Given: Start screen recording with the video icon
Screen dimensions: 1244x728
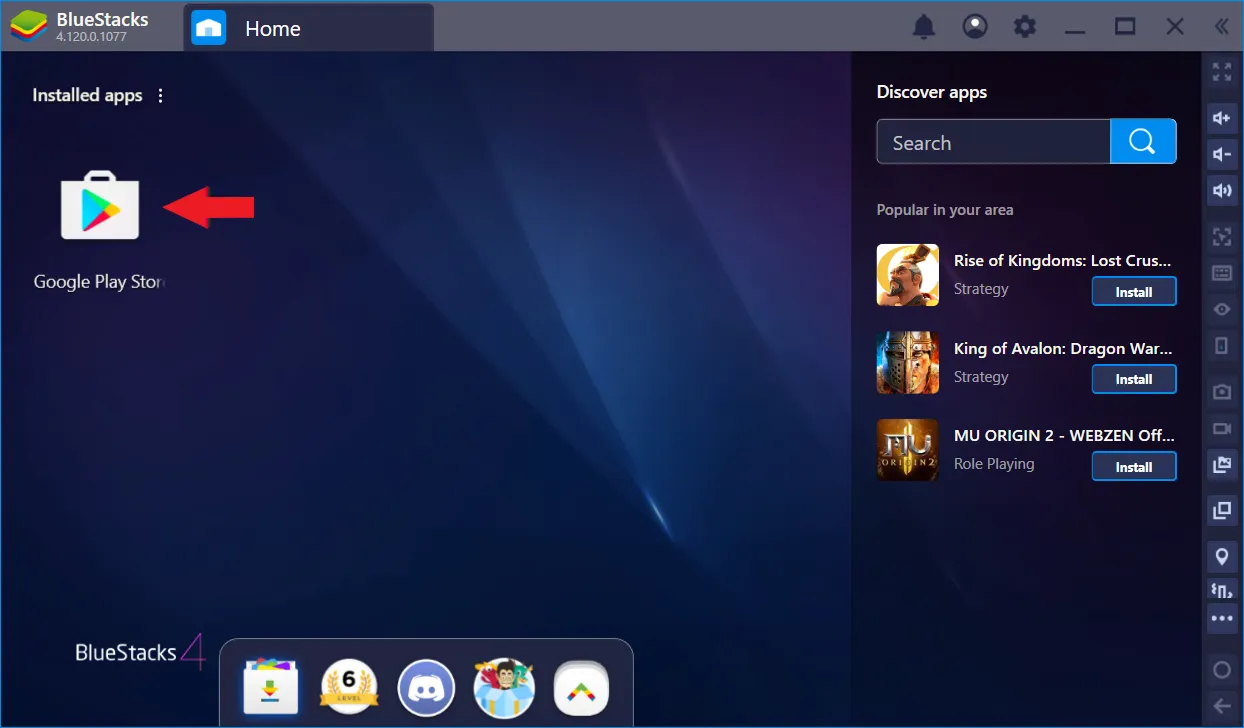Looking at the screenshot, I should [1221, 428].
